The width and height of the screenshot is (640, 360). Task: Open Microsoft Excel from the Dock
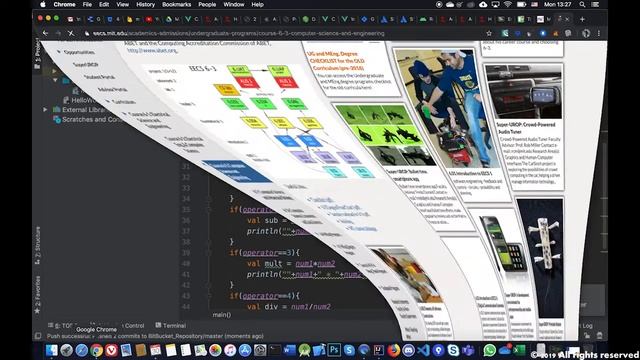point(519,350)
